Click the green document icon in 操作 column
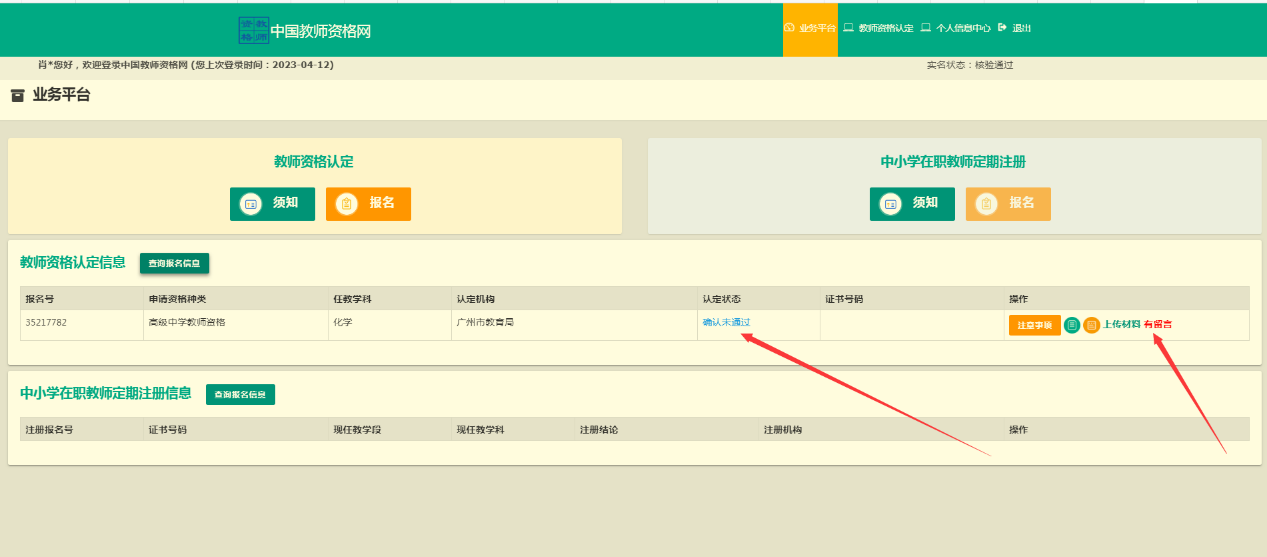 [x=1072, y=325]
